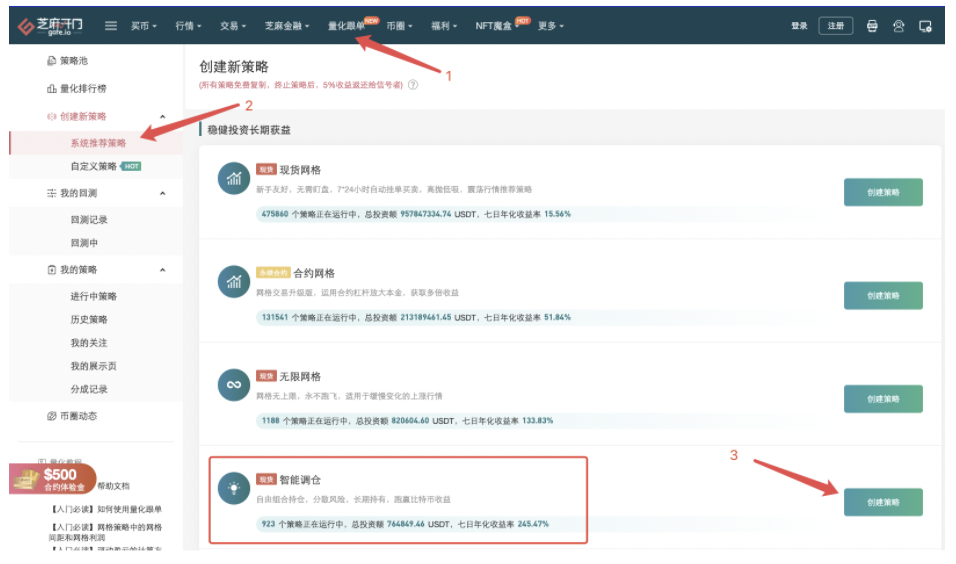The image size is (956, 564).
Task: Open the 更多 dropdown menu
Action: 551,26
